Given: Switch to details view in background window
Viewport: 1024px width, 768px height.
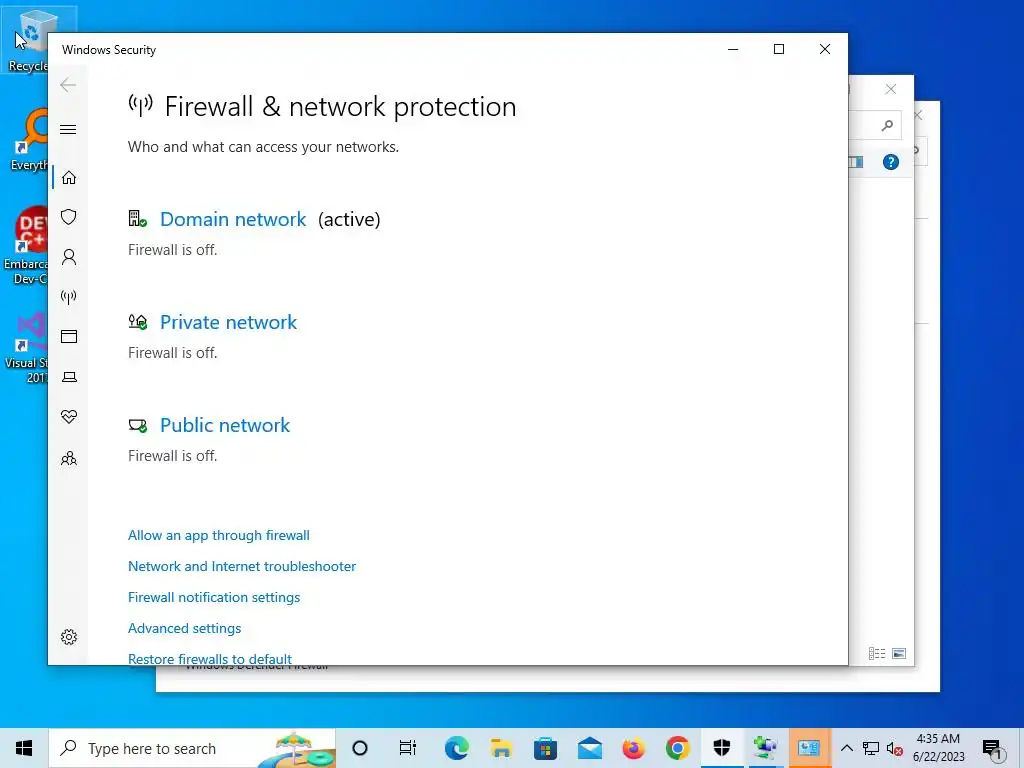Looking at the screenshot, I should (x=876, y=653).
